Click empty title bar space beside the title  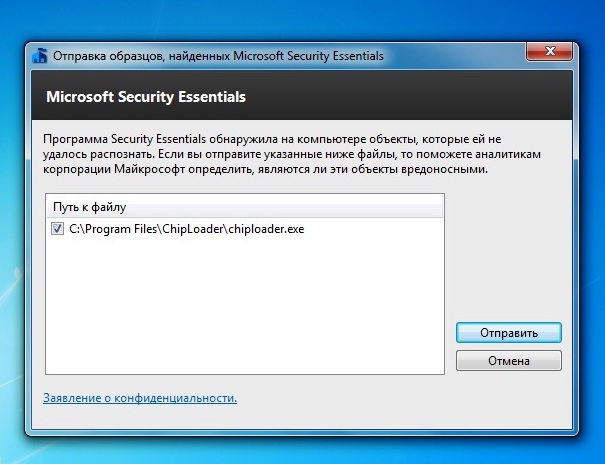pyautogui.click(x=450, y=56)
